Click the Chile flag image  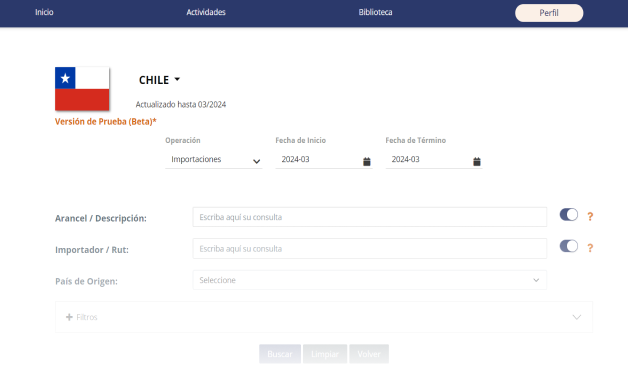[x=82, y=88]
